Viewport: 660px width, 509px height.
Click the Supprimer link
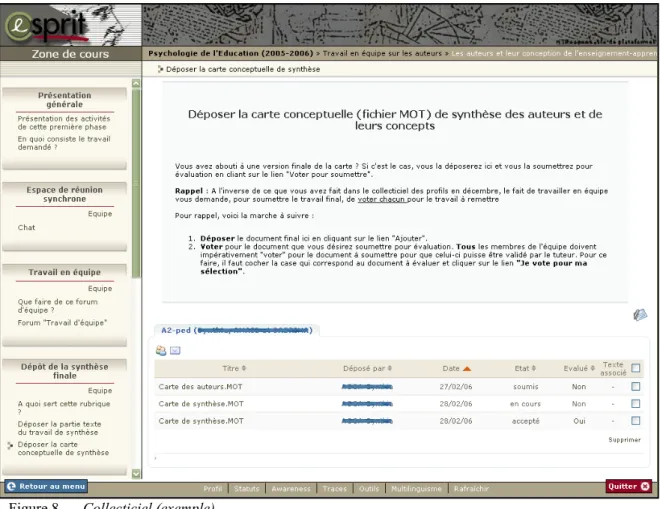(x=624, y=440)
